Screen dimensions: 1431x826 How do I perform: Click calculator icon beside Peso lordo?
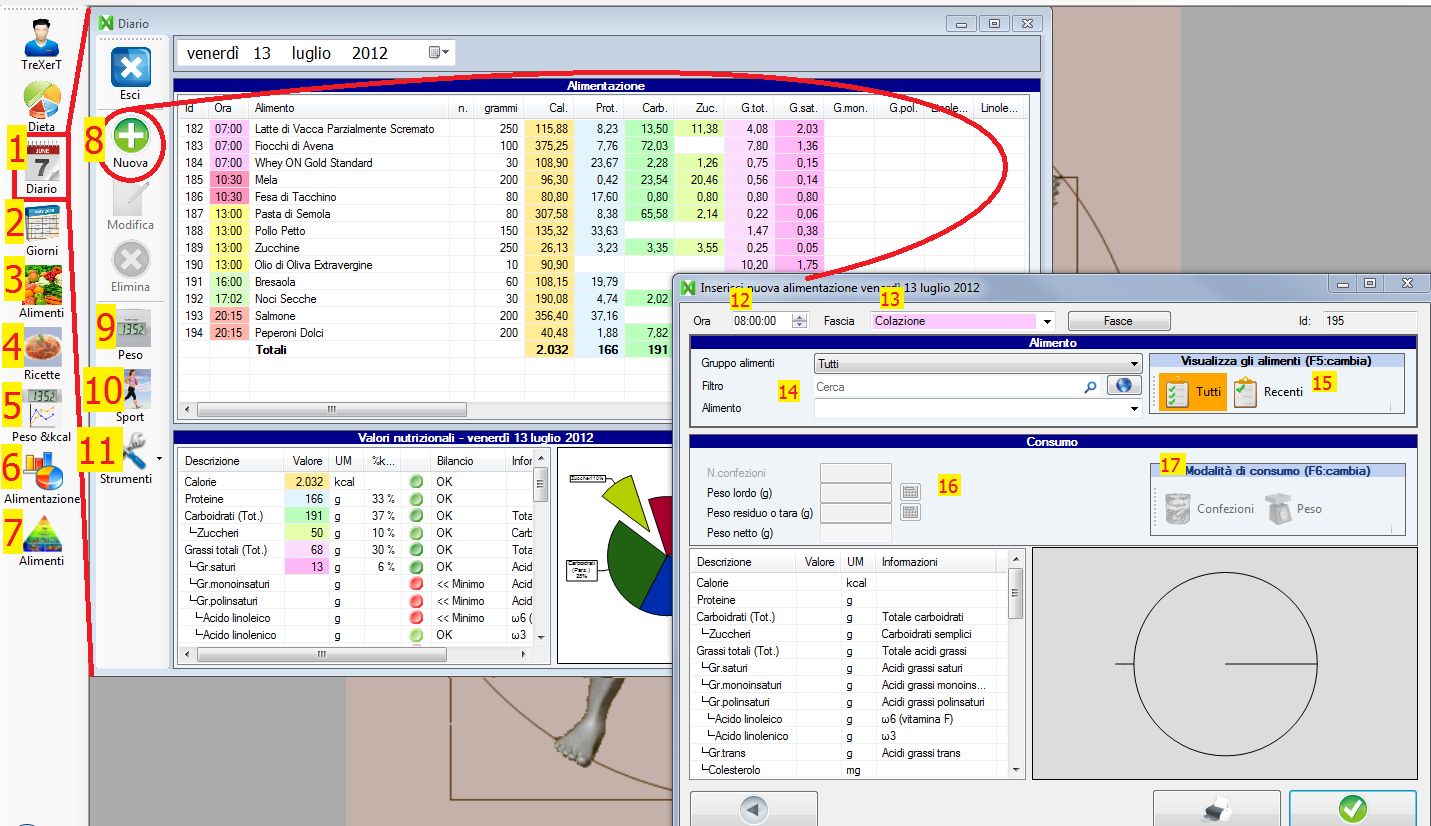pyautogui.click(x=910, y=491)
